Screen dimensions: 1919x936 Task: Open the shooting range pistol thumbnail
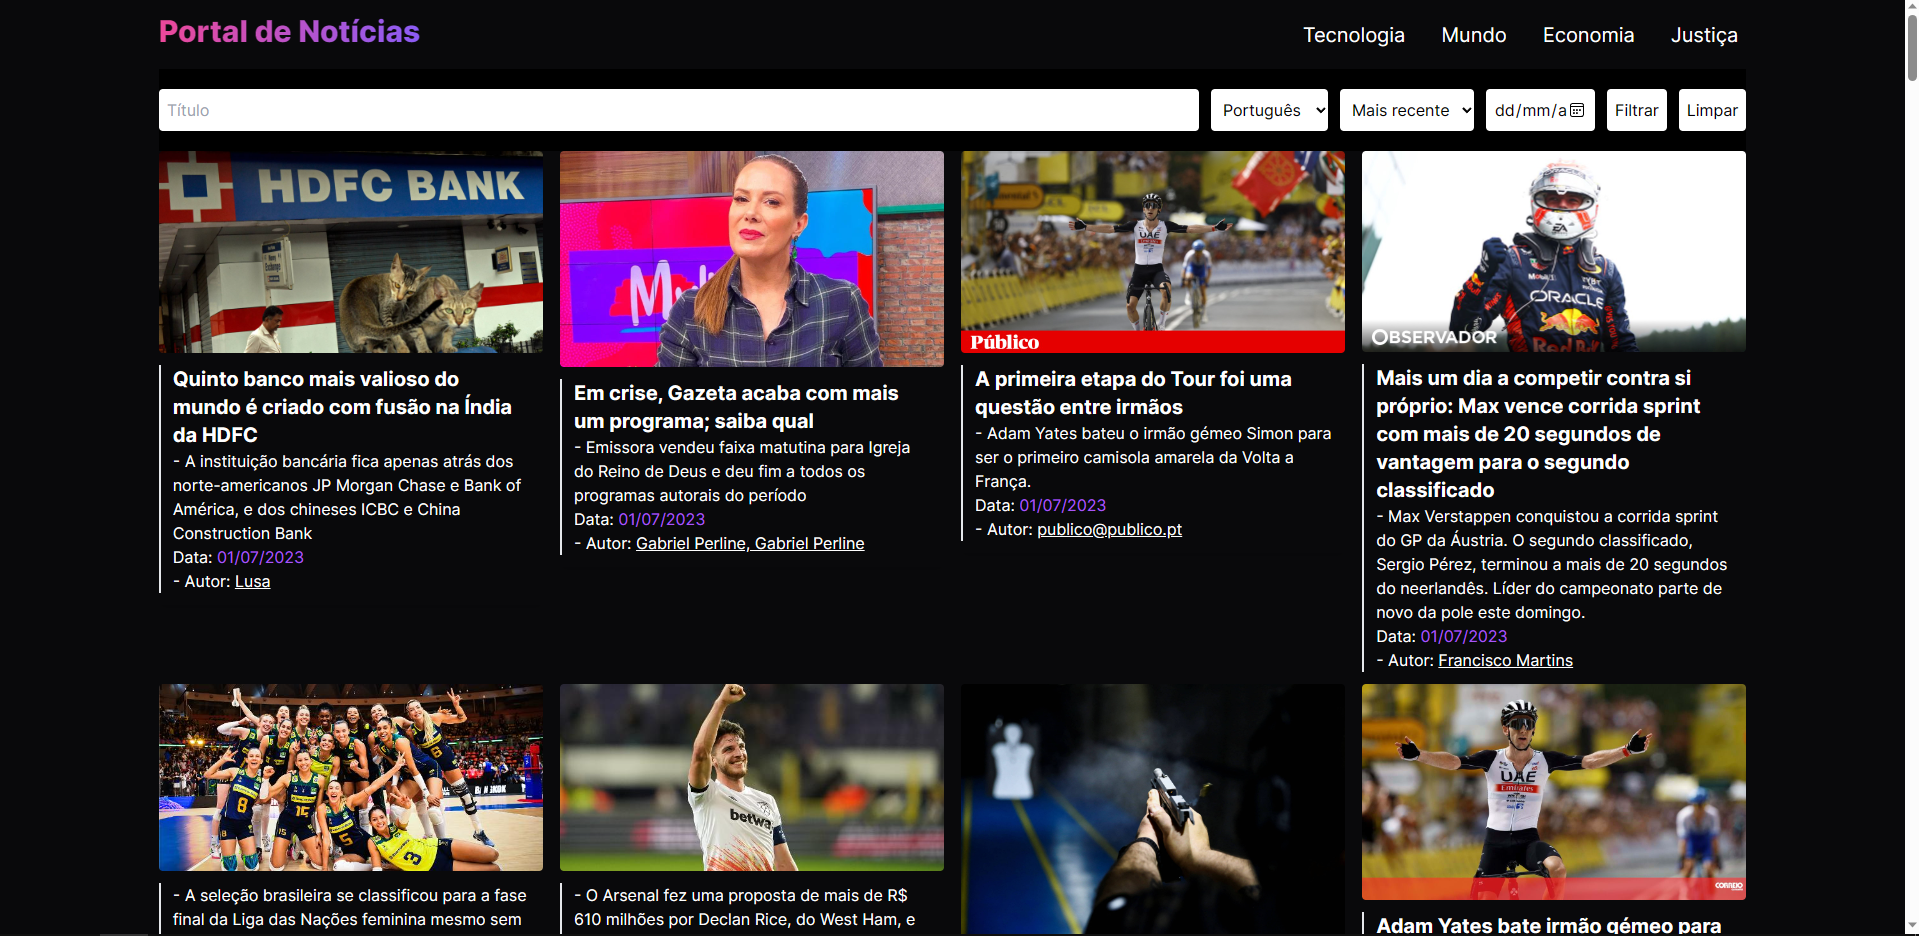point(1153,808)
